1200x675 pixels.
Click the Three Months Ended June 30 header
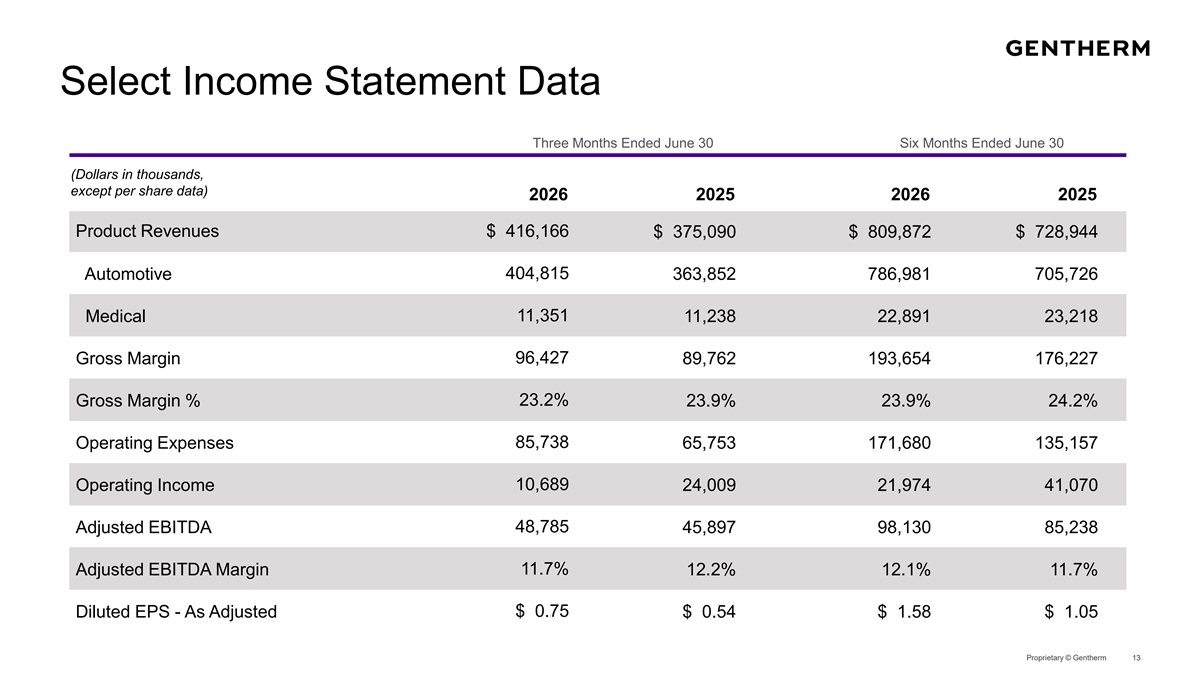(623, 143)
